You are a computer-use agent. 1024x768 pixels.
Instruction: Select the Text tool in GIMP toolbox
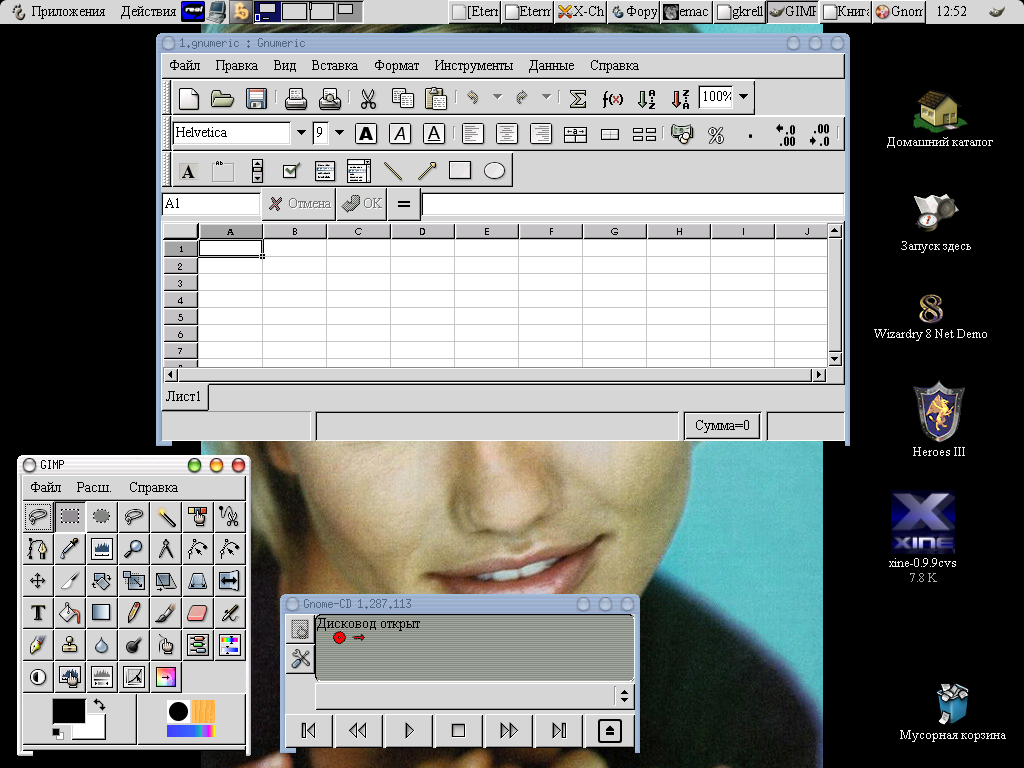(38, 612)
